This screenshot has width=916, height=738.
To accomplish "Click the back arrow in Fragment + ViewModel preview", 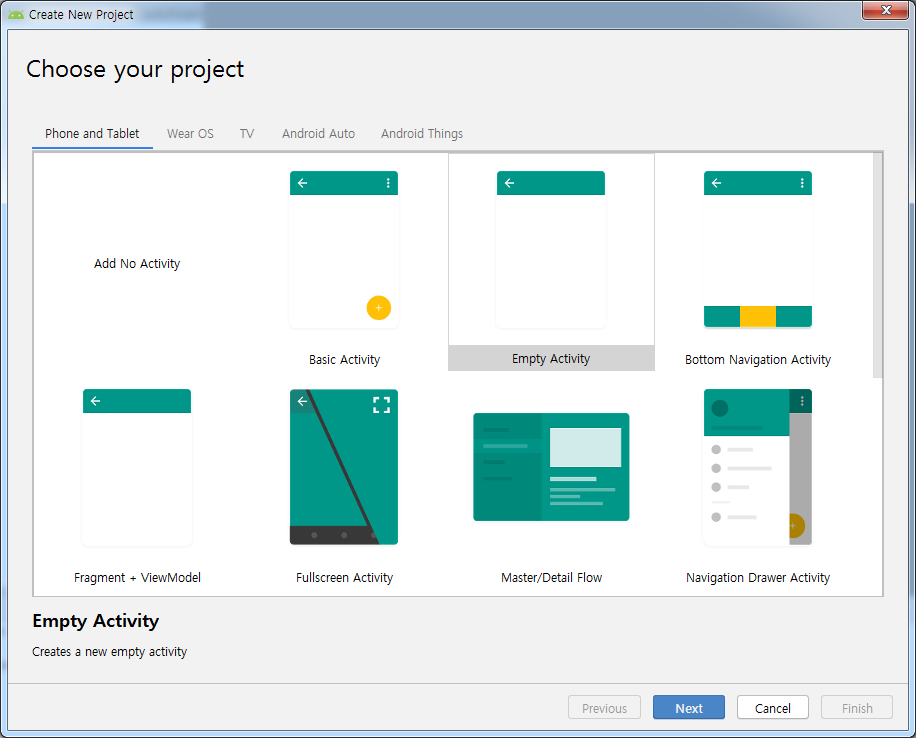I will (96, 401).
